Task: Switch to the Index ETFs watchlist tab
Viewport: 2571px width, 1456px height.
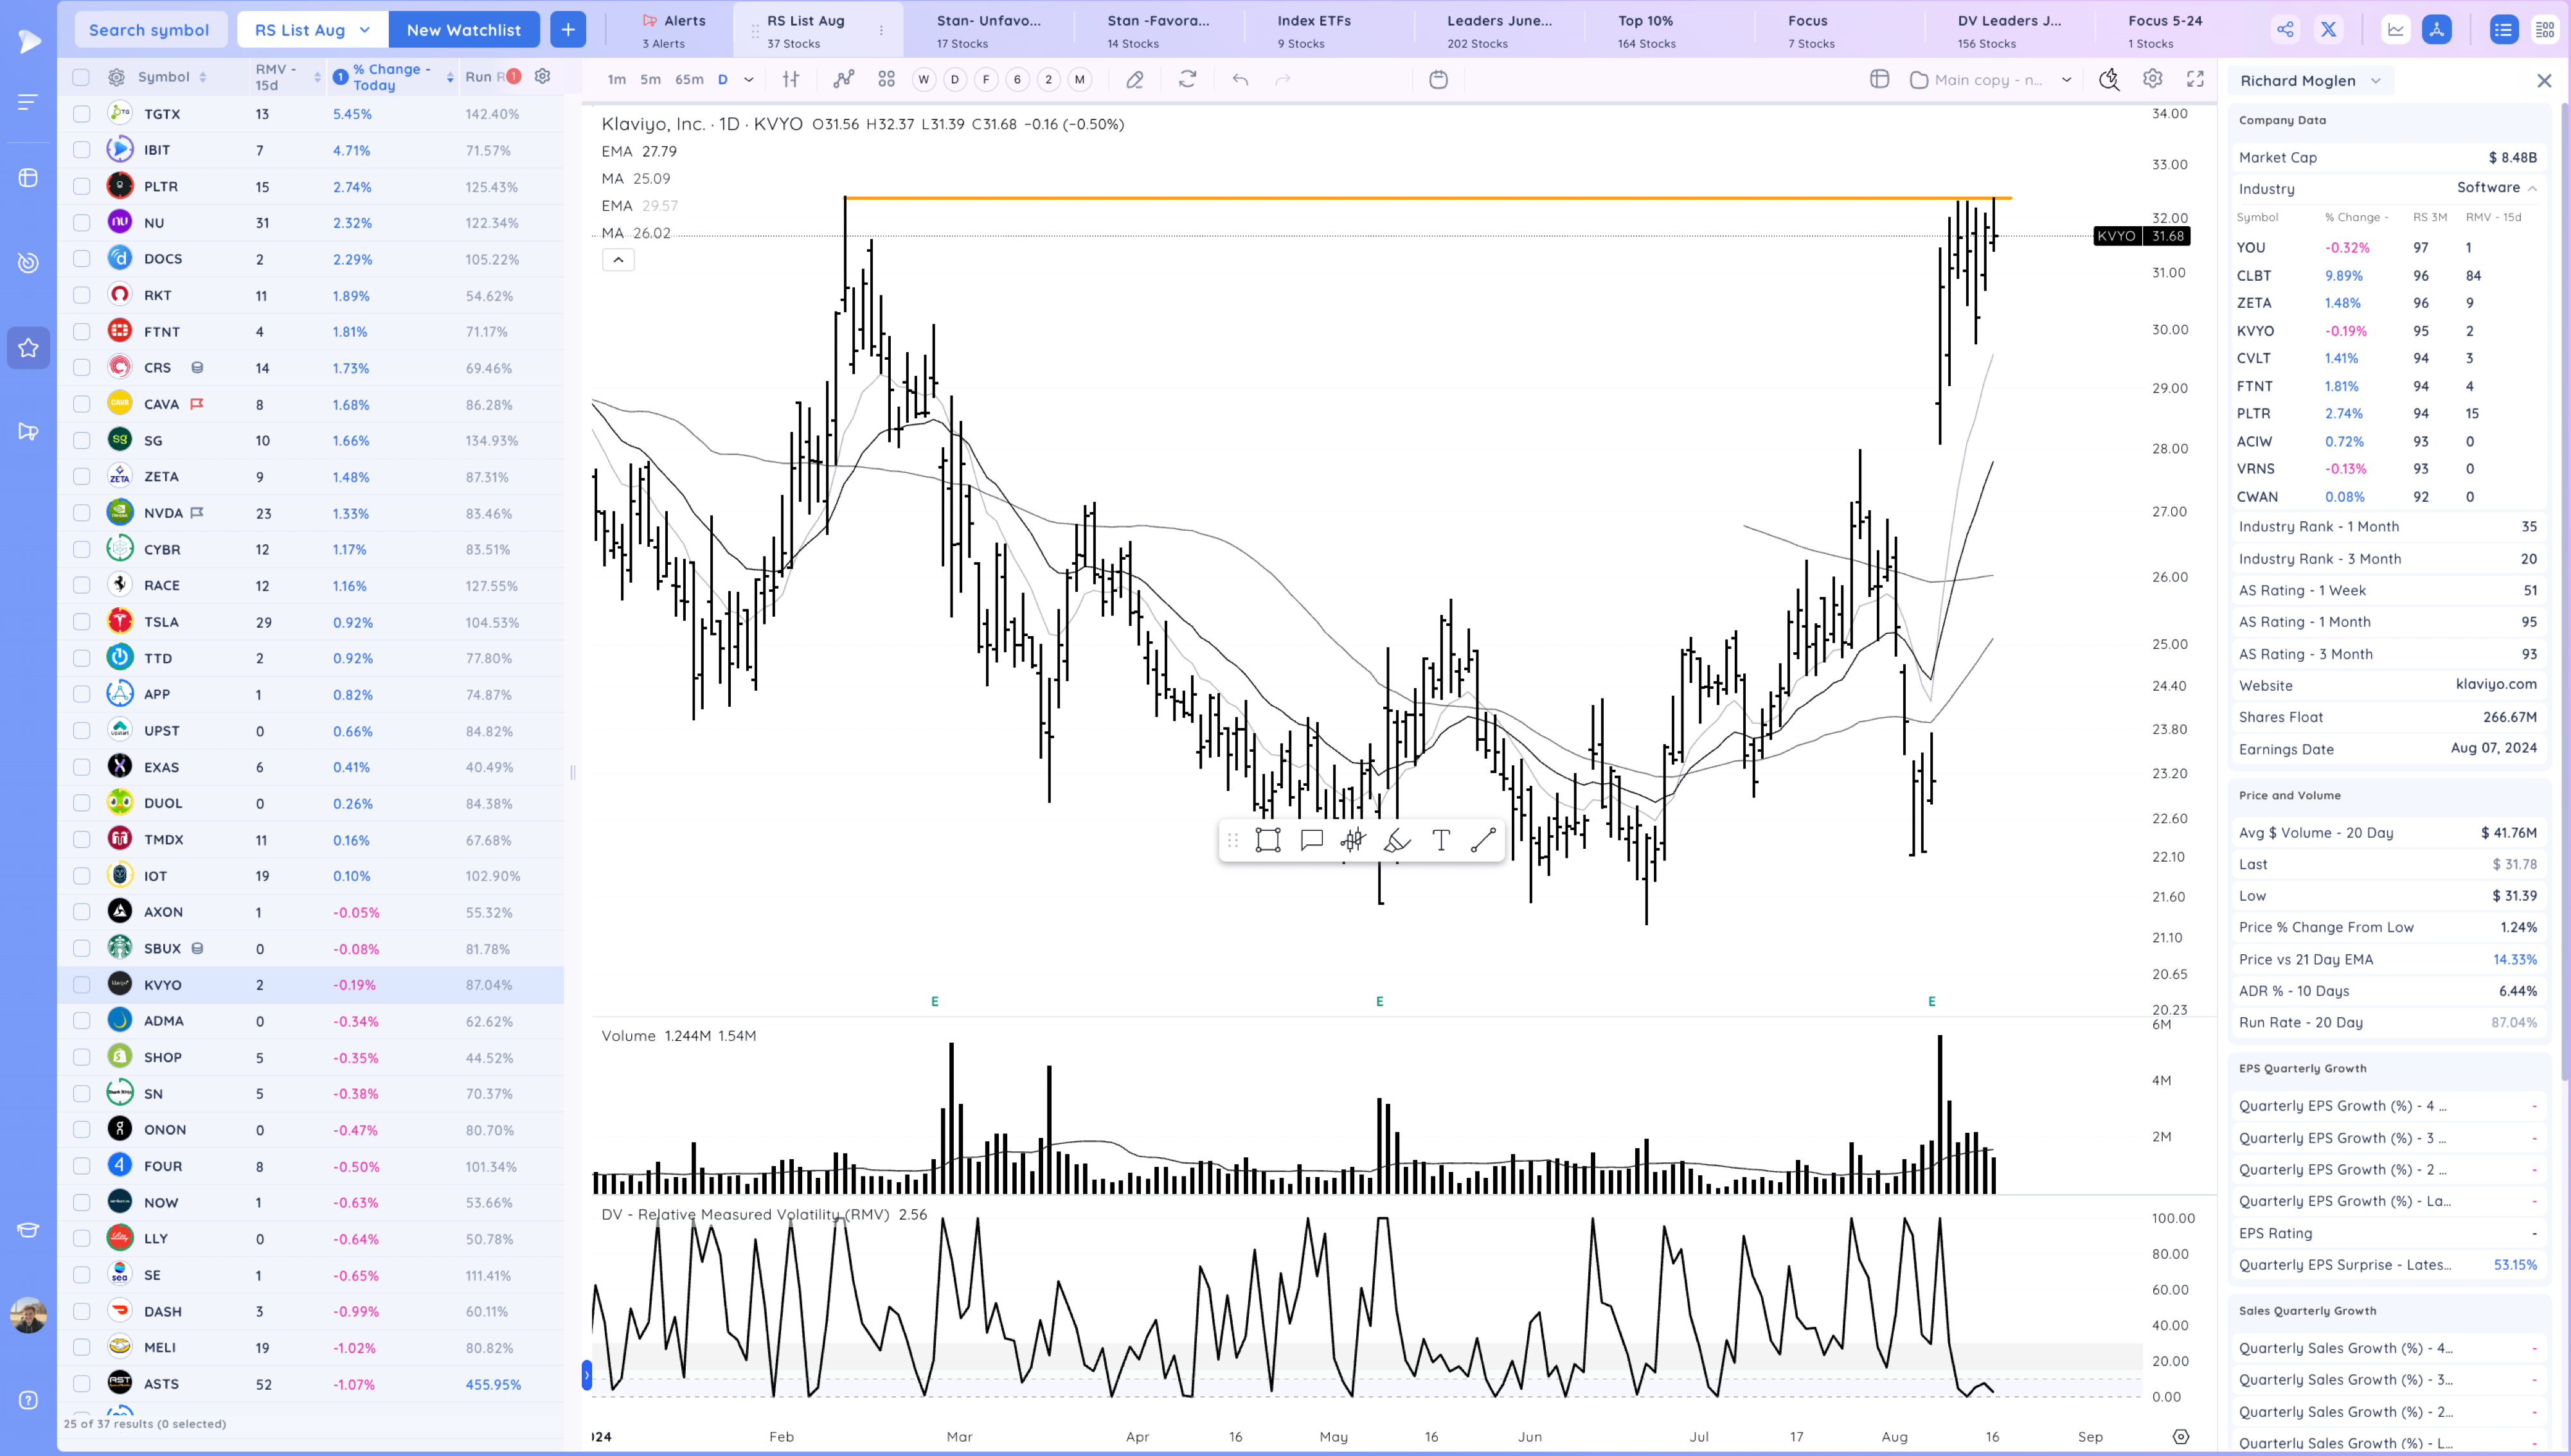Action: click(x=1313, y=30)
